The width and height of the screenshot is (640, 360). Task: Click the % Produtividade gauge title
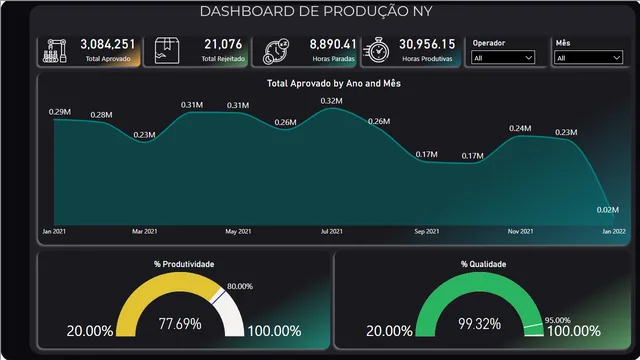(184, 264)
